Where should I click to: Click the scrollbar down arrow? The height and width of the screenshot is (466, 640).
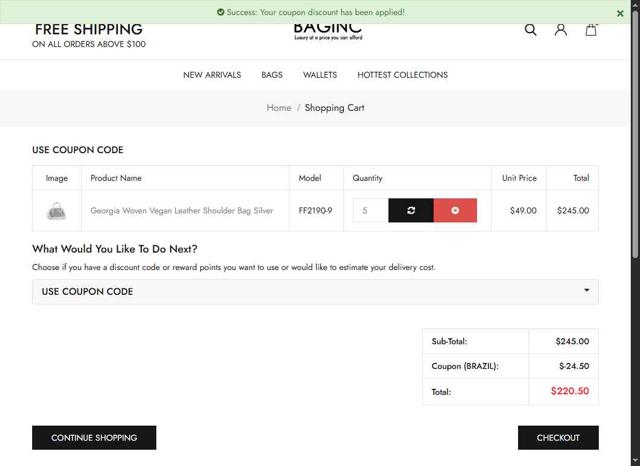click(635, 461)
